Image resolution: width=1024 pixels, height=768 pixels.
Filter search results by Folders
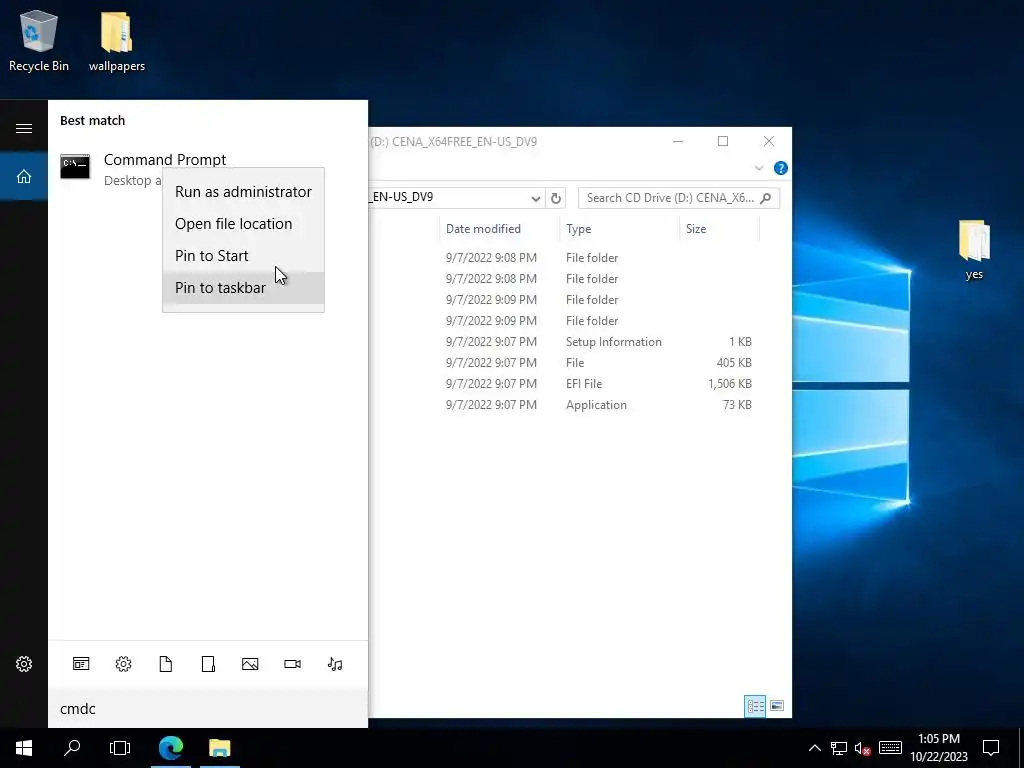(208, 664)
